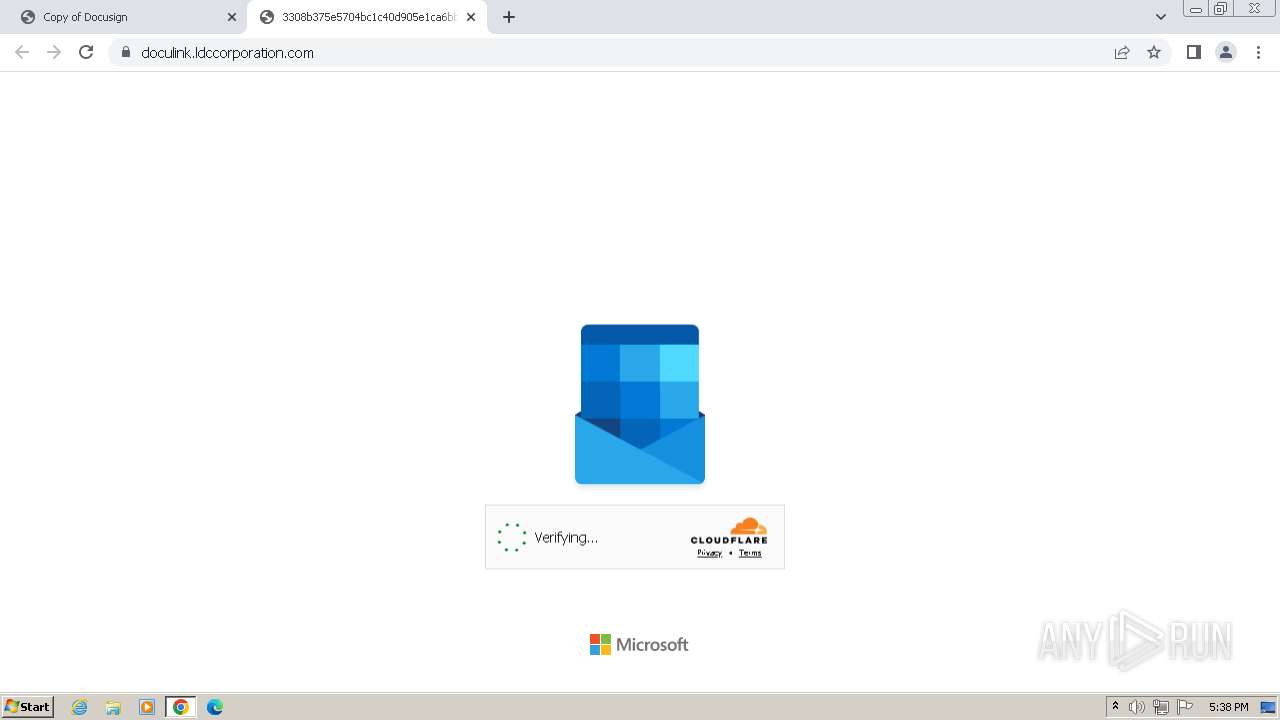Screen dimensions: 1280x720
Task: Open the Chrome side panel
Action: [x=1193, y=52]
